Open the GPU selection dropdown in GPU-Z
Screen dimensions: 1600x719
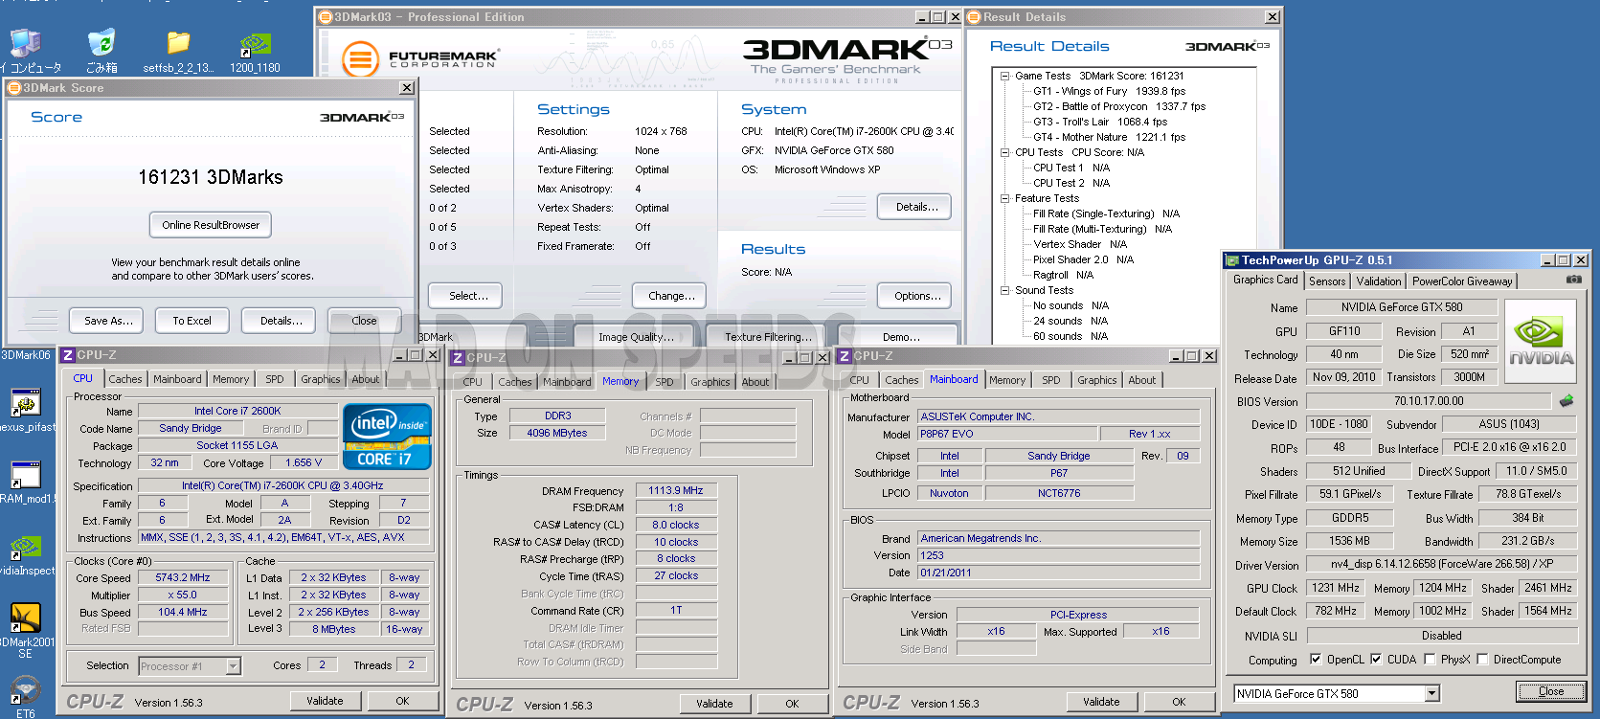1432,693
